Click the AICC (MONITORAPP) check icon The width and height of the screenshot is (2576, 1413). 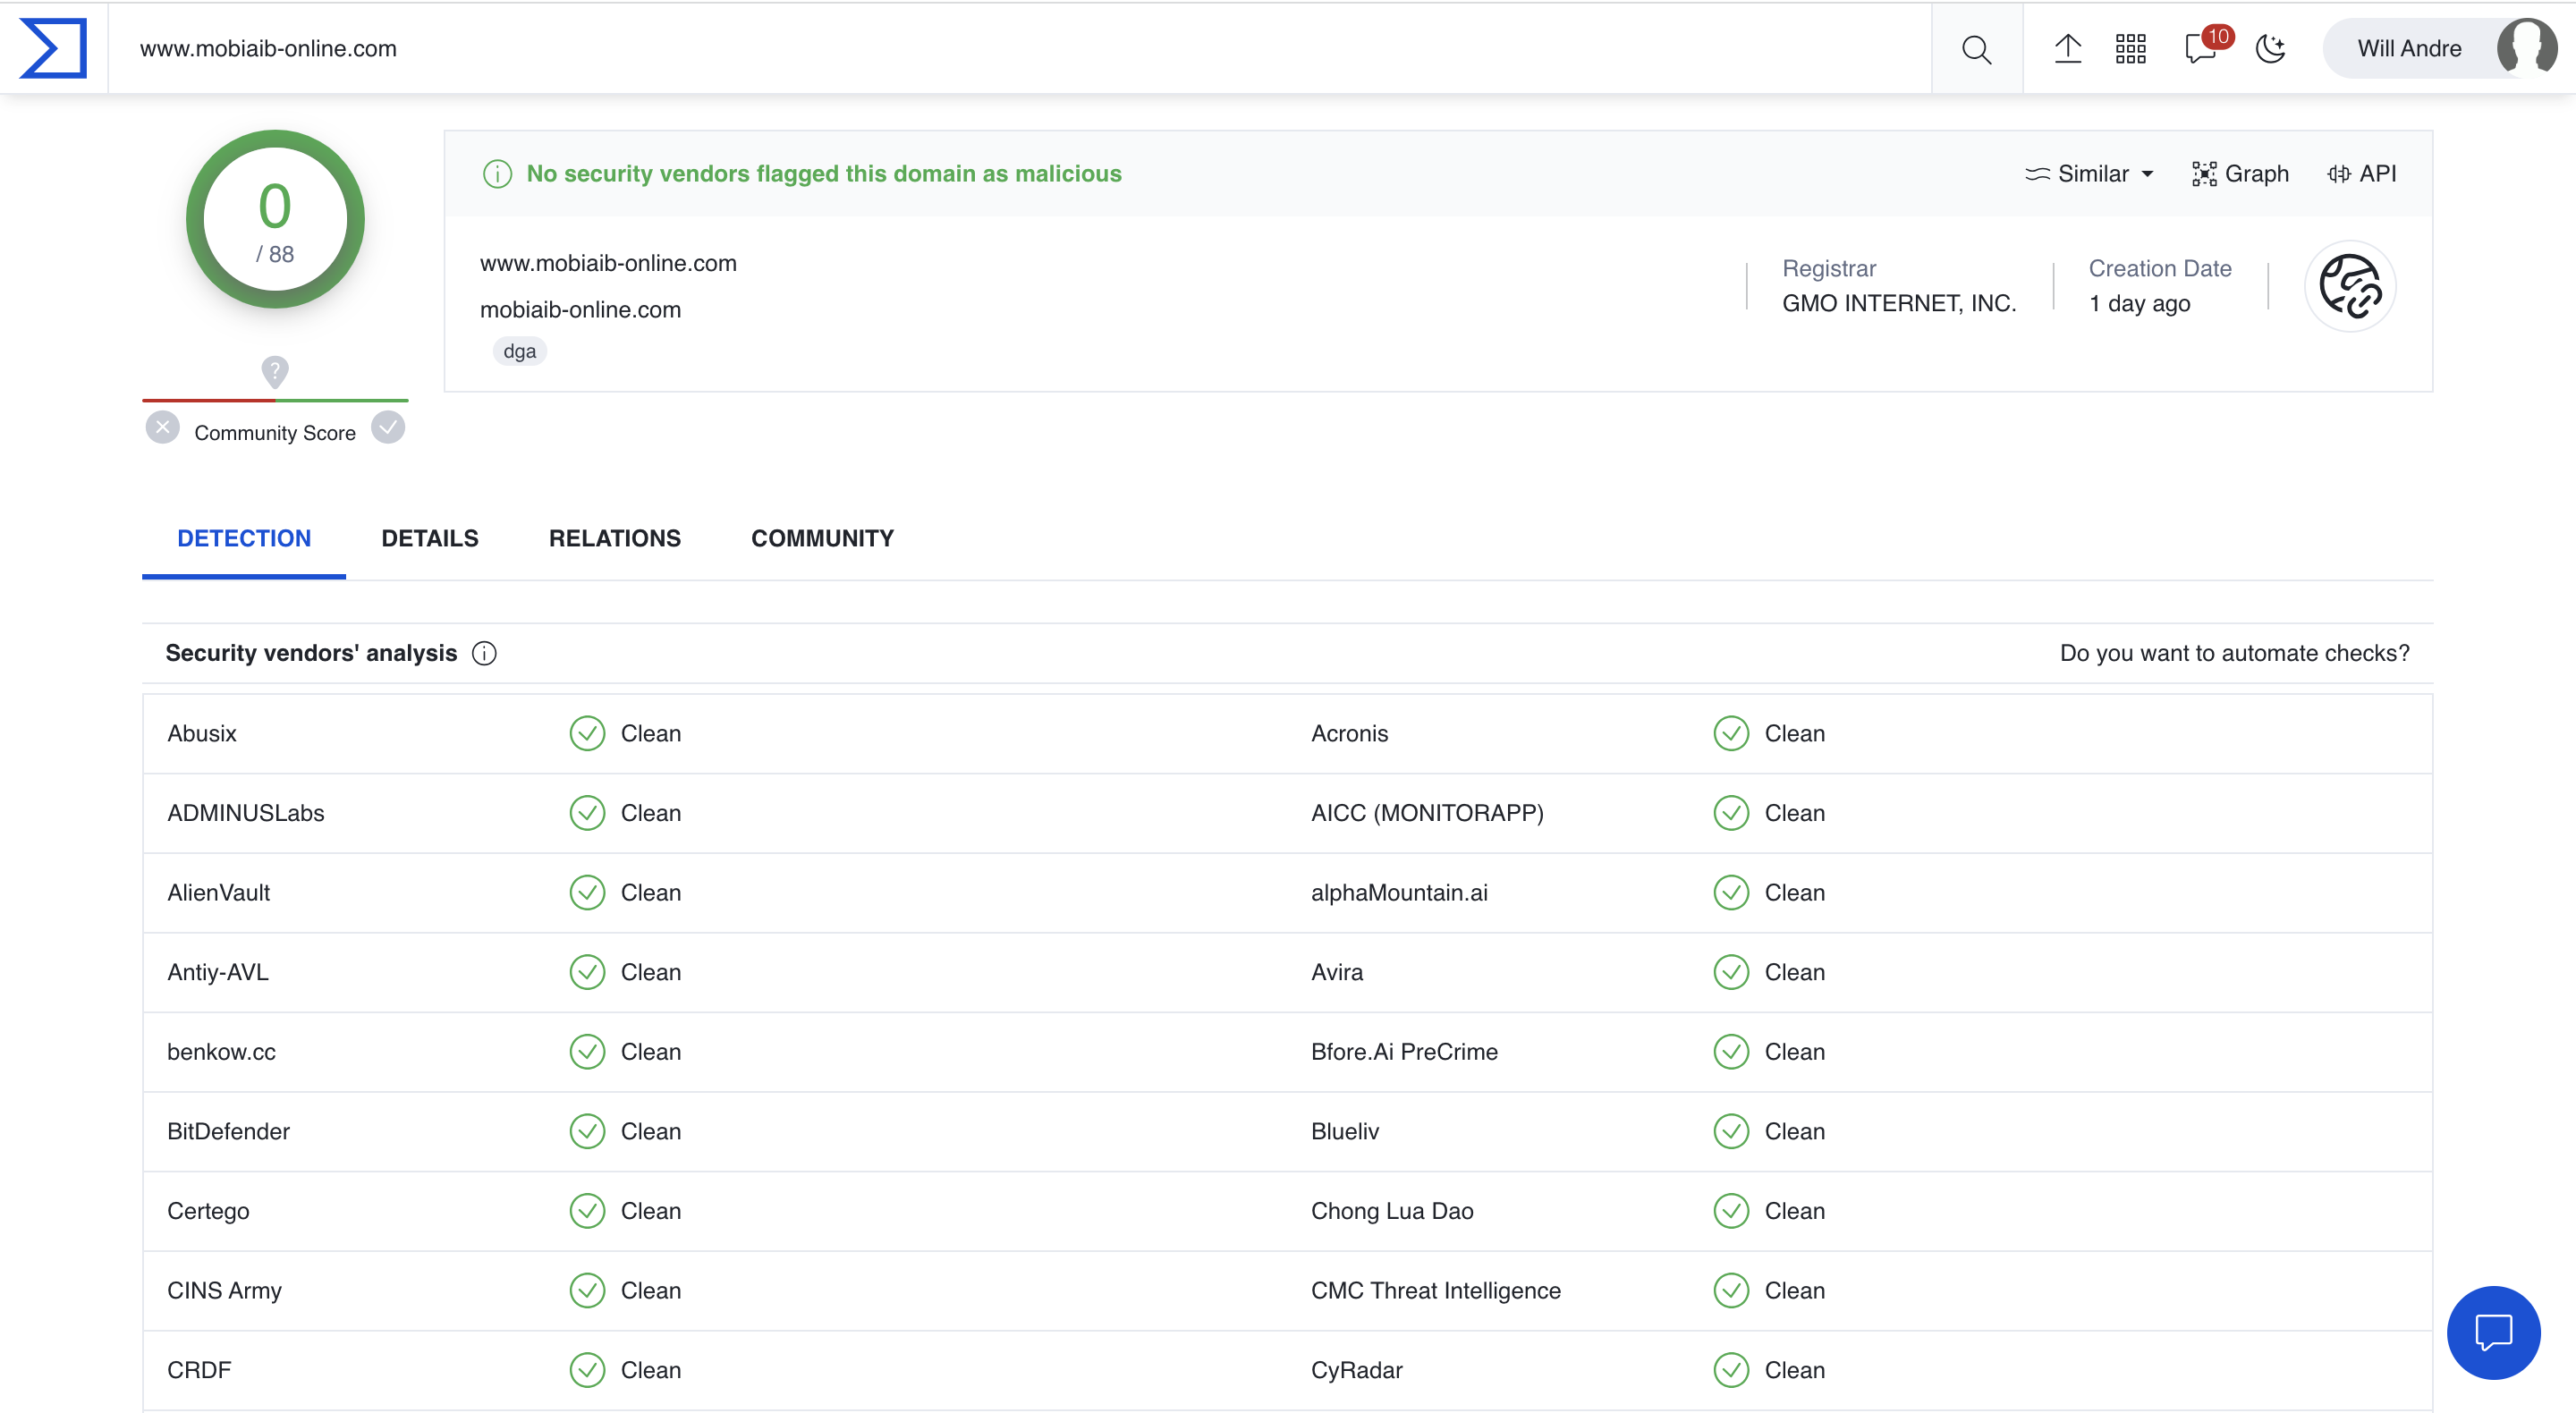click(1731, 813)
